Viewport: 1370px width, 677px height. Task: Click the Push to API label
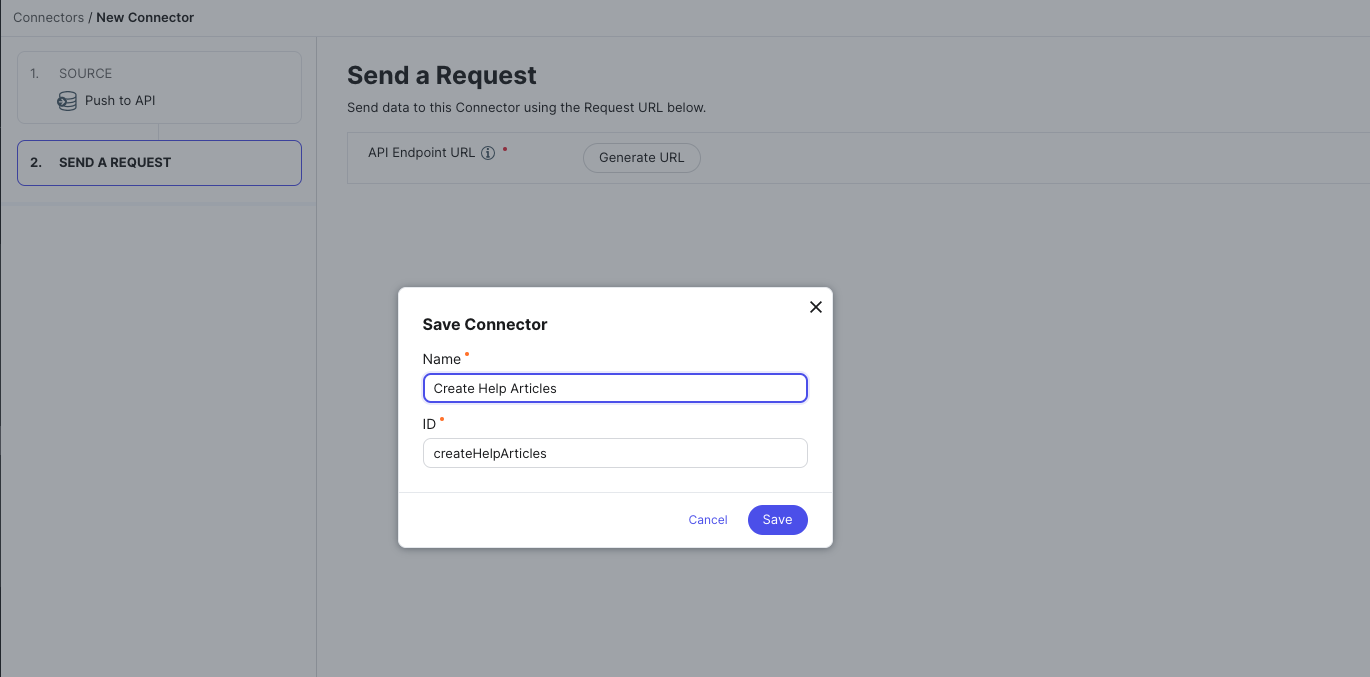pos(120,101)
